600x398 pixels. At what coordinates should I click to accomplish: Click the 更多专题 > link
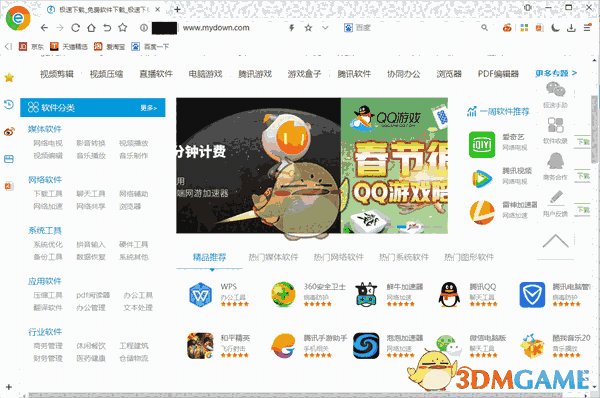point(556,73)
